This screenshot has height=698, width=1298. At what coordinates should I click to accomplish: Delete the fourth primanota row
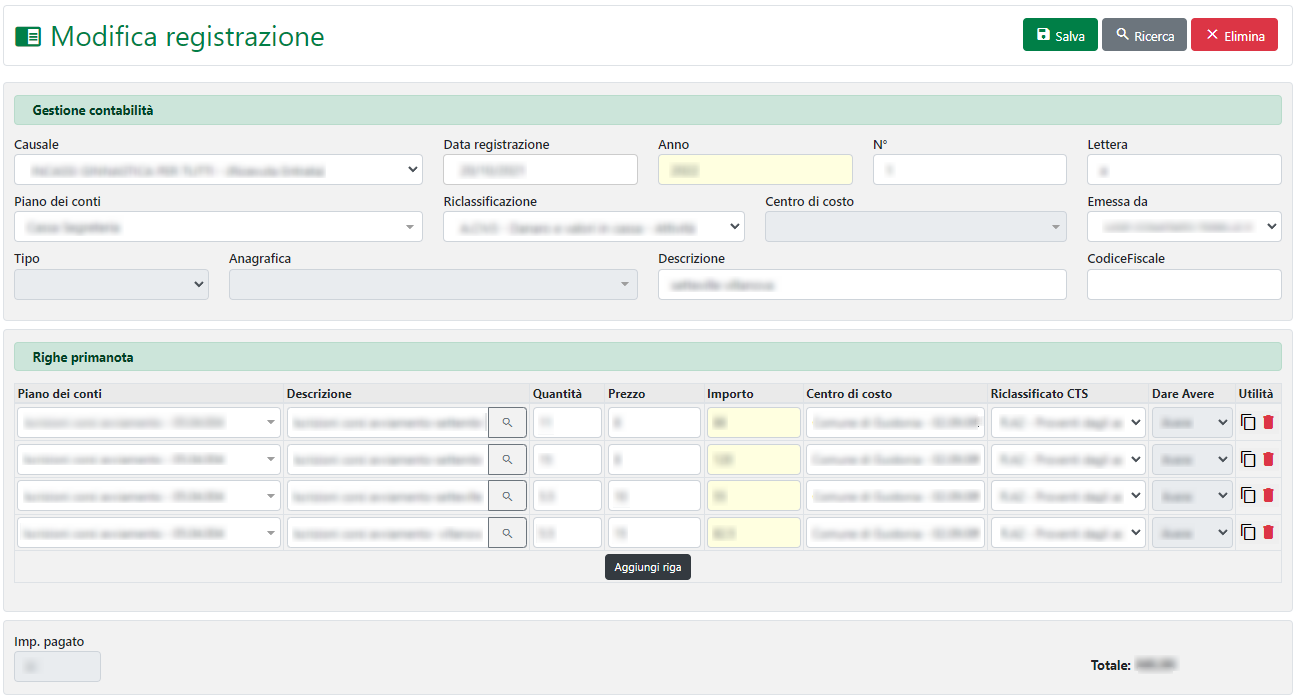pyautogui.click(x=1269, y=532)
